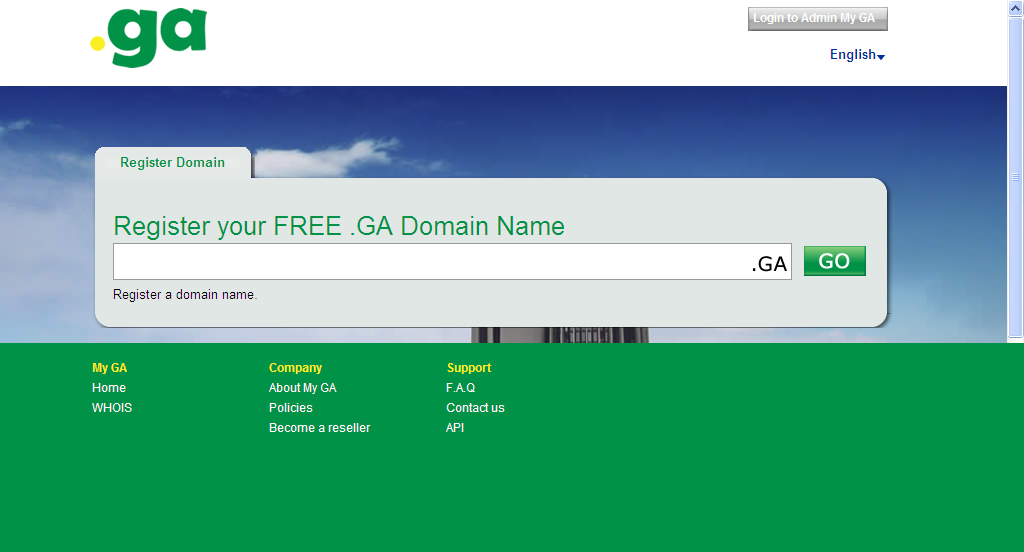This screenshot has height=552, width=1024.
Task: Open About My GA link
Action: 302,388
